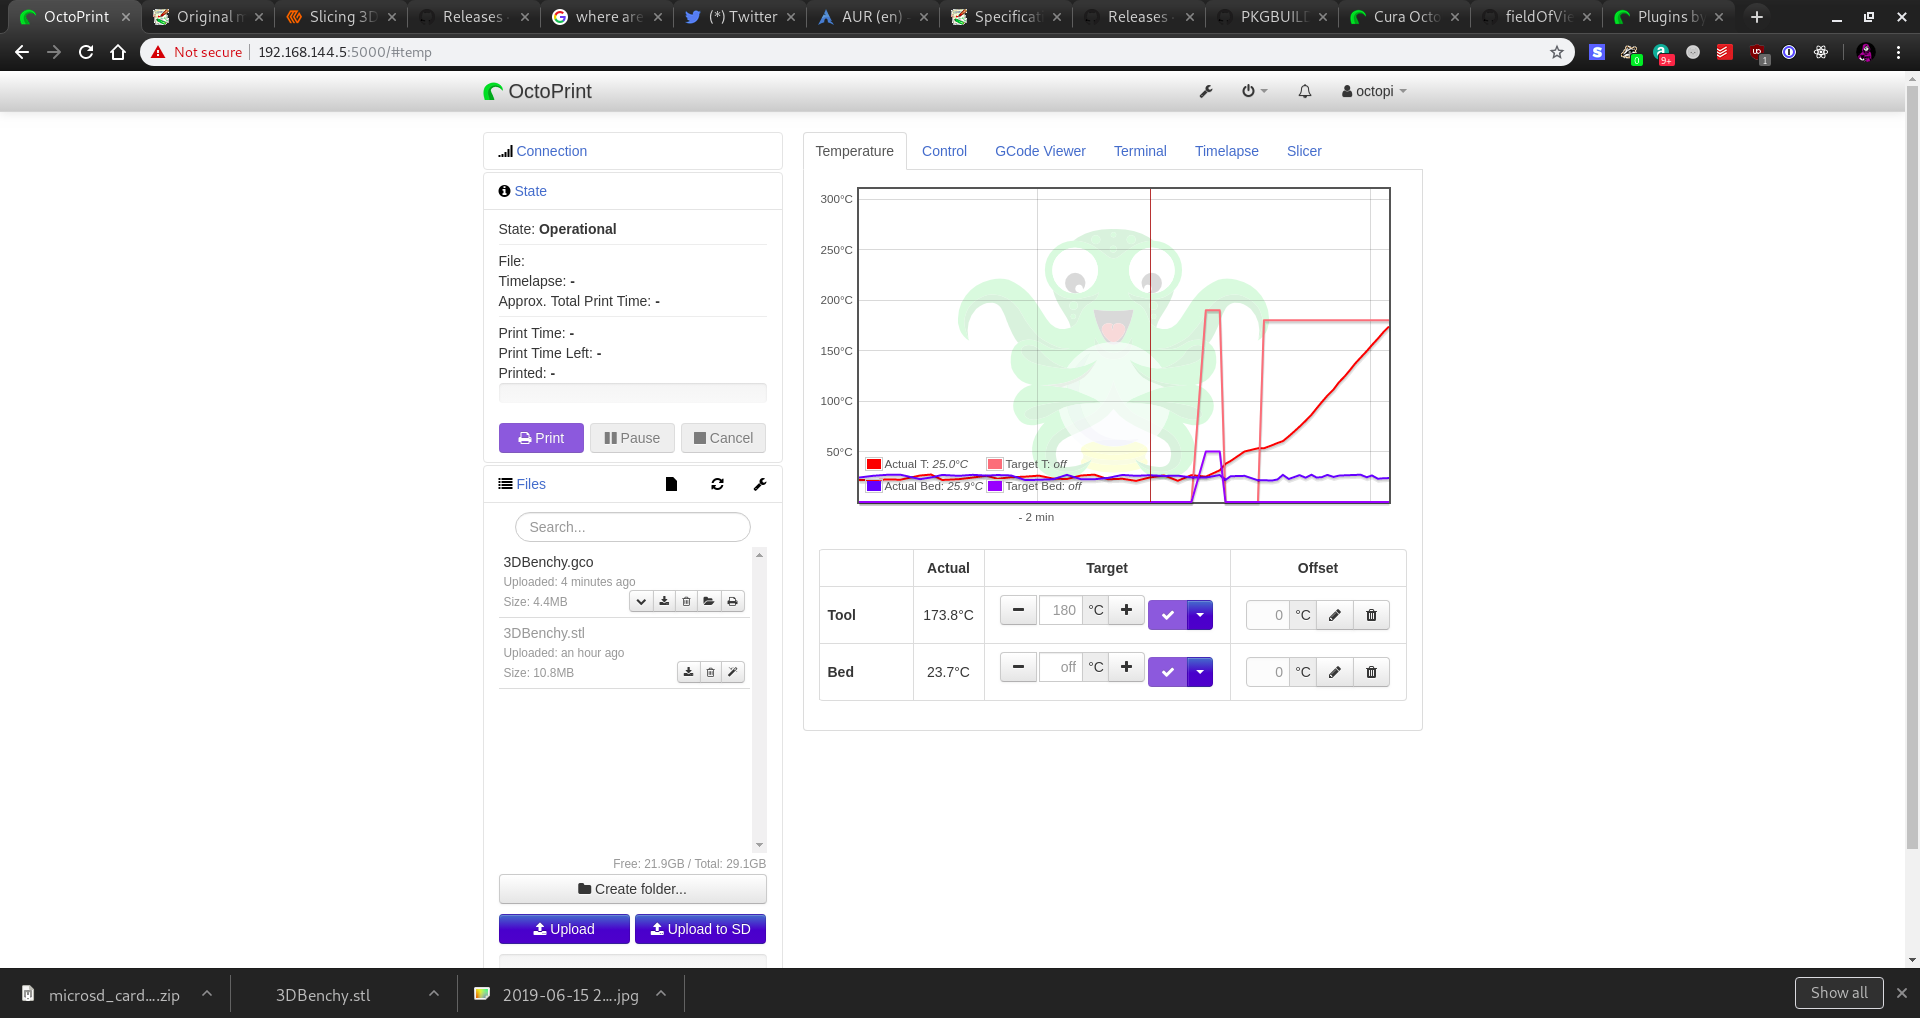Open the Slicer tab

tap(1304, 151)
